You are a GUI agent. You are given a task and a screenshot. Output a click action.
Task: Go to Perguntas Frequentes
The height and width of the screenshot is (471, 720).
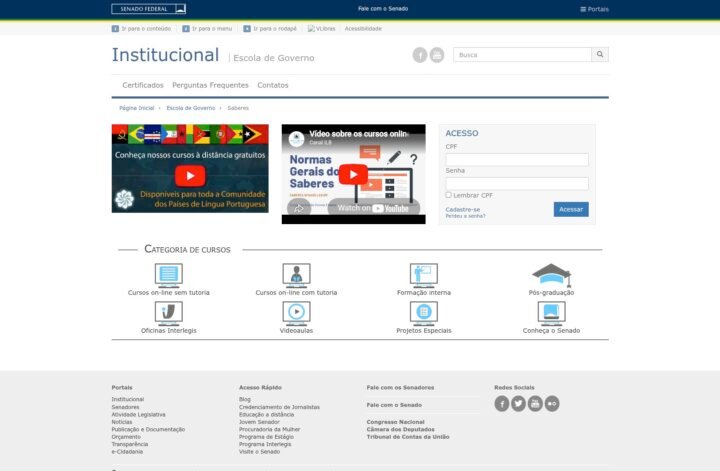tap(210, 85)
